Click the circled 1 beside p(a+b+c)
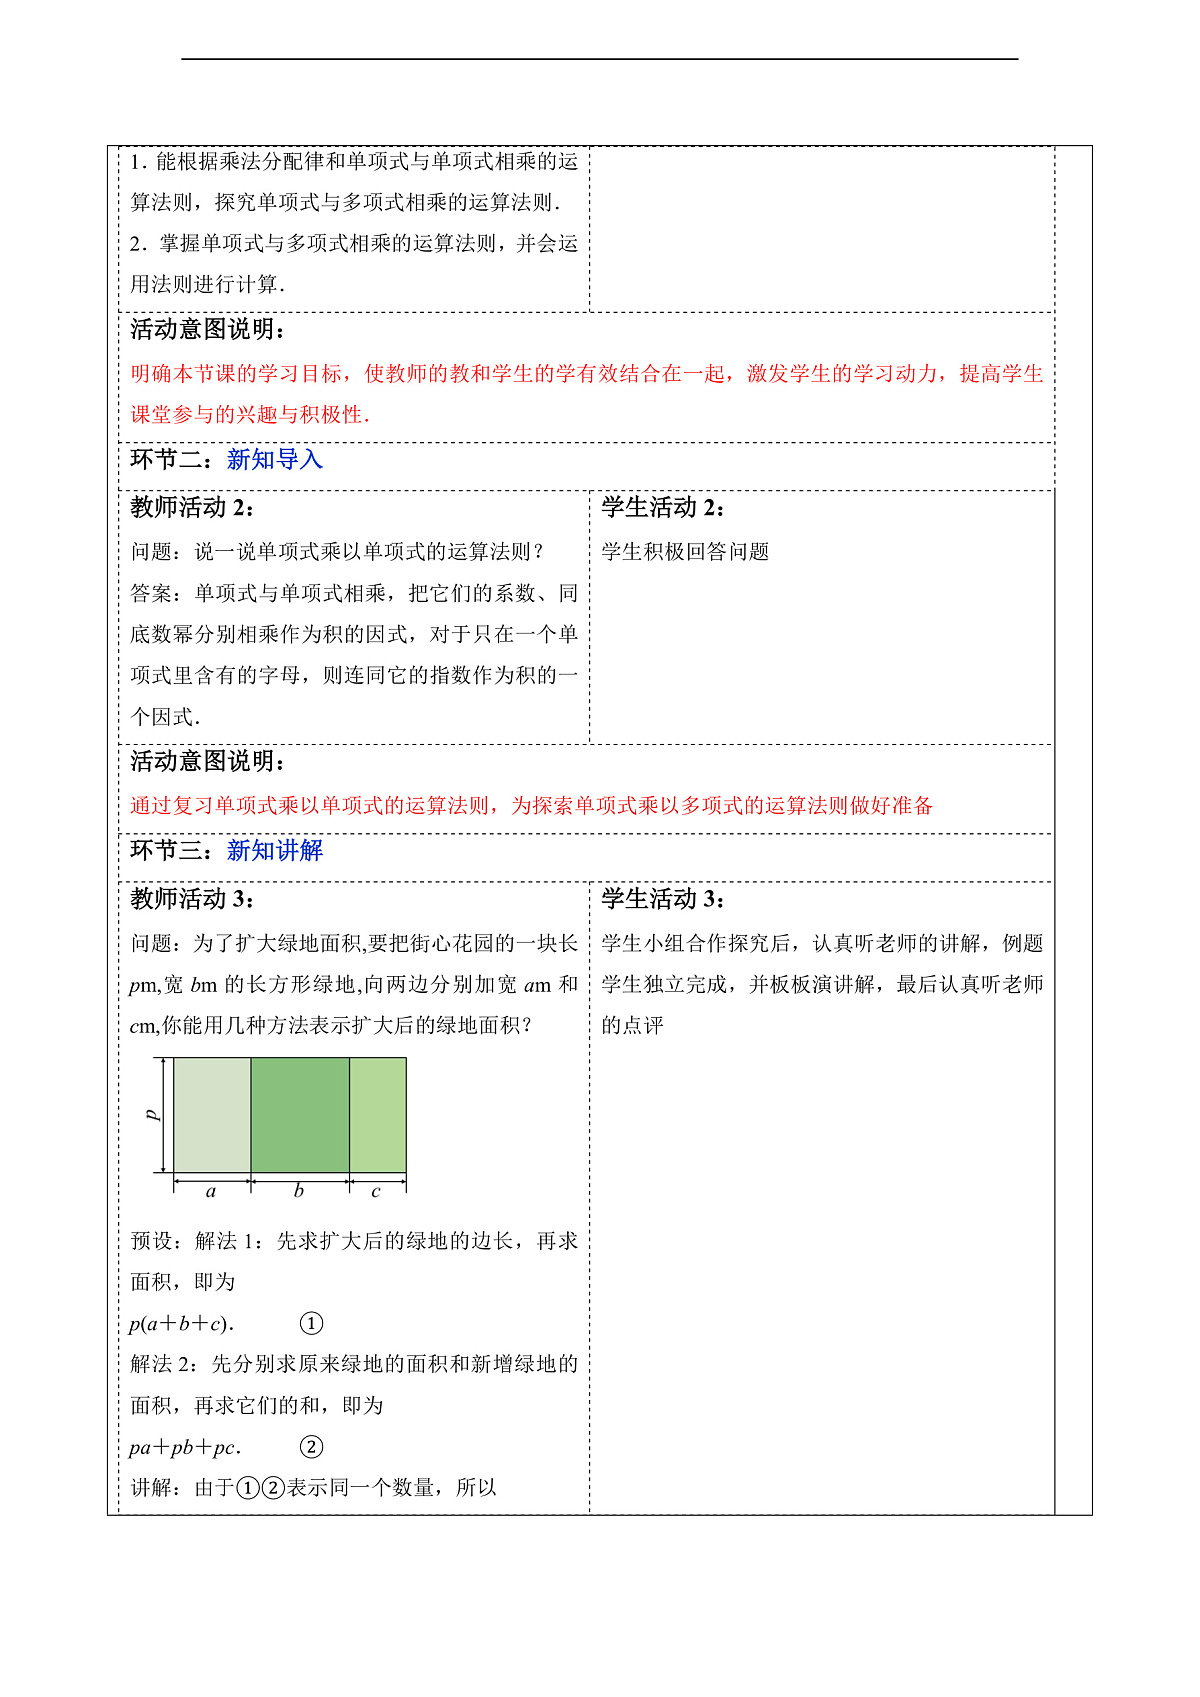 pyautogui.click(x=311, y=1324)
